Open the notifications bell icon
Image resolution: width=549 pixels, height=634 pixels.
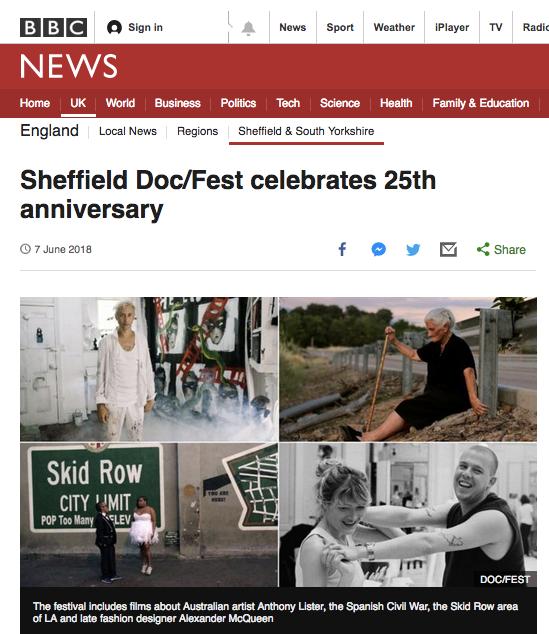tap(248, 28)
